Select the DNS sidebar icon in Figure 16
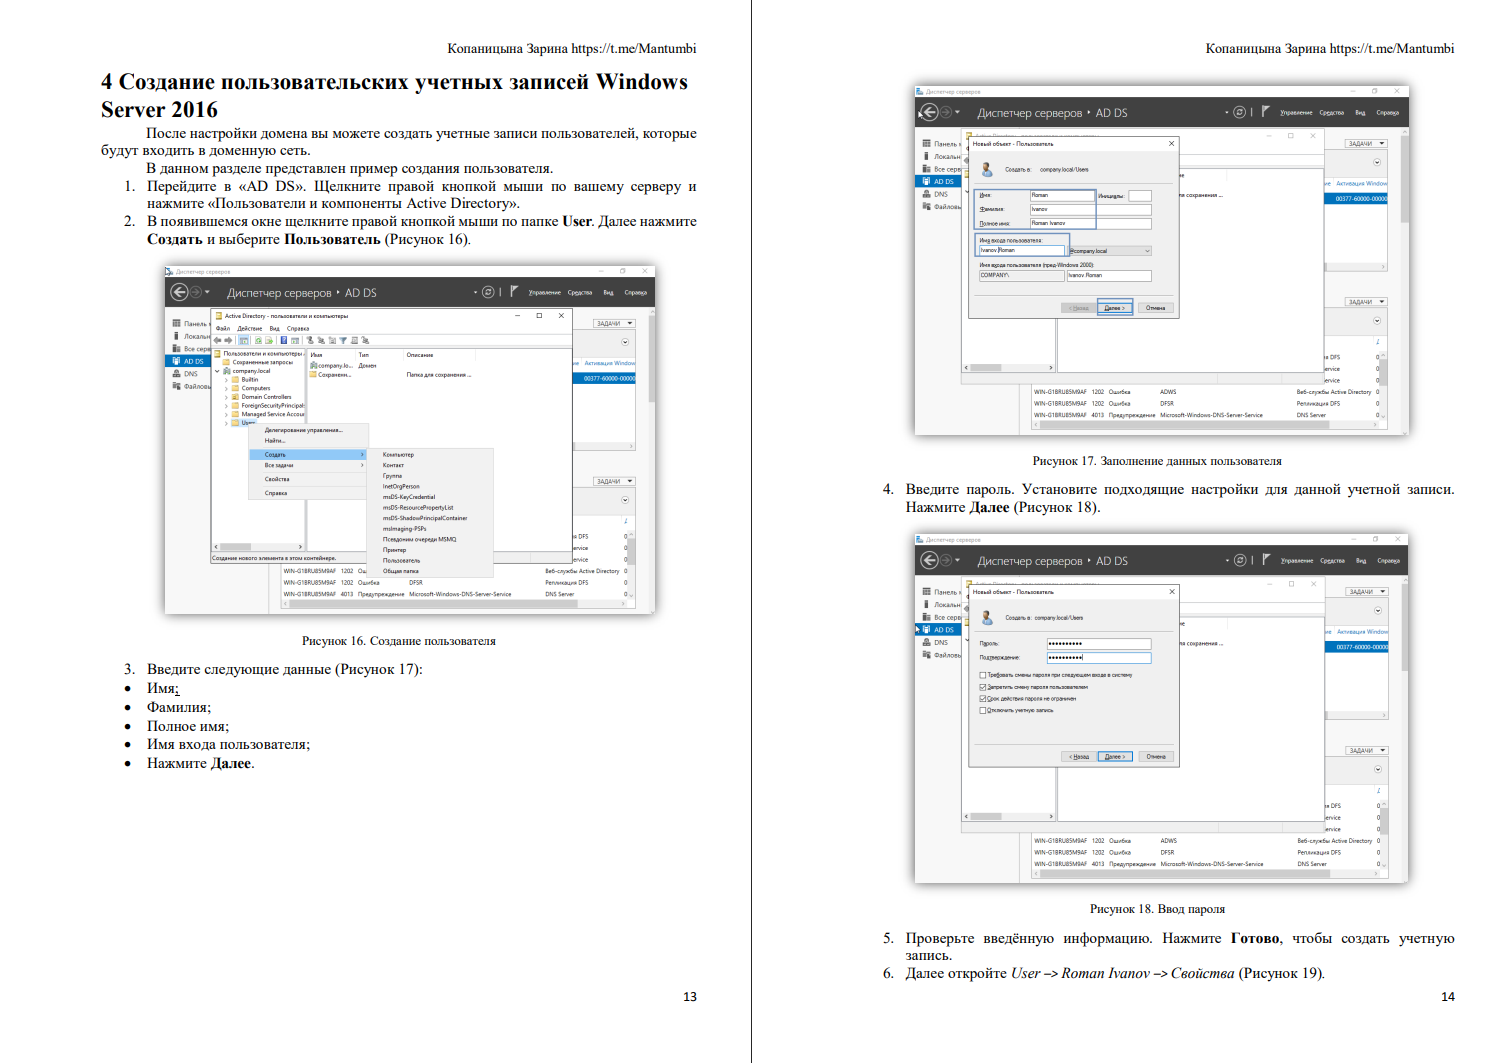 tap(176, 374)
